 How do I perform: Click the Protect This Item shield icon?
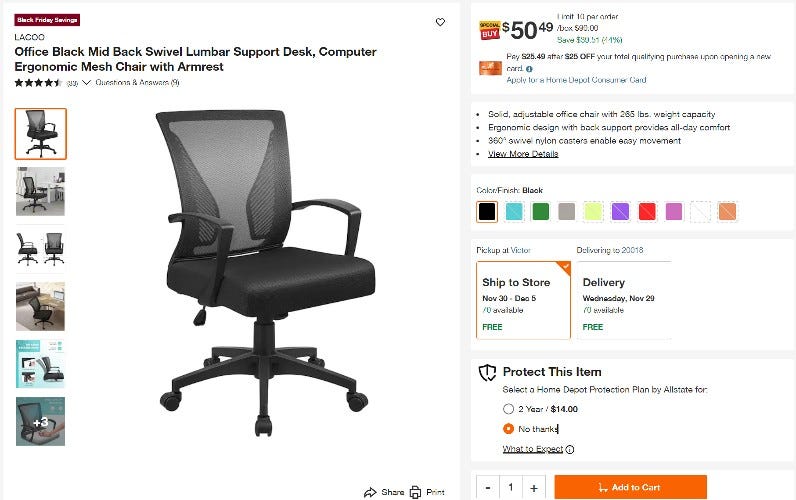pos(487,372)
